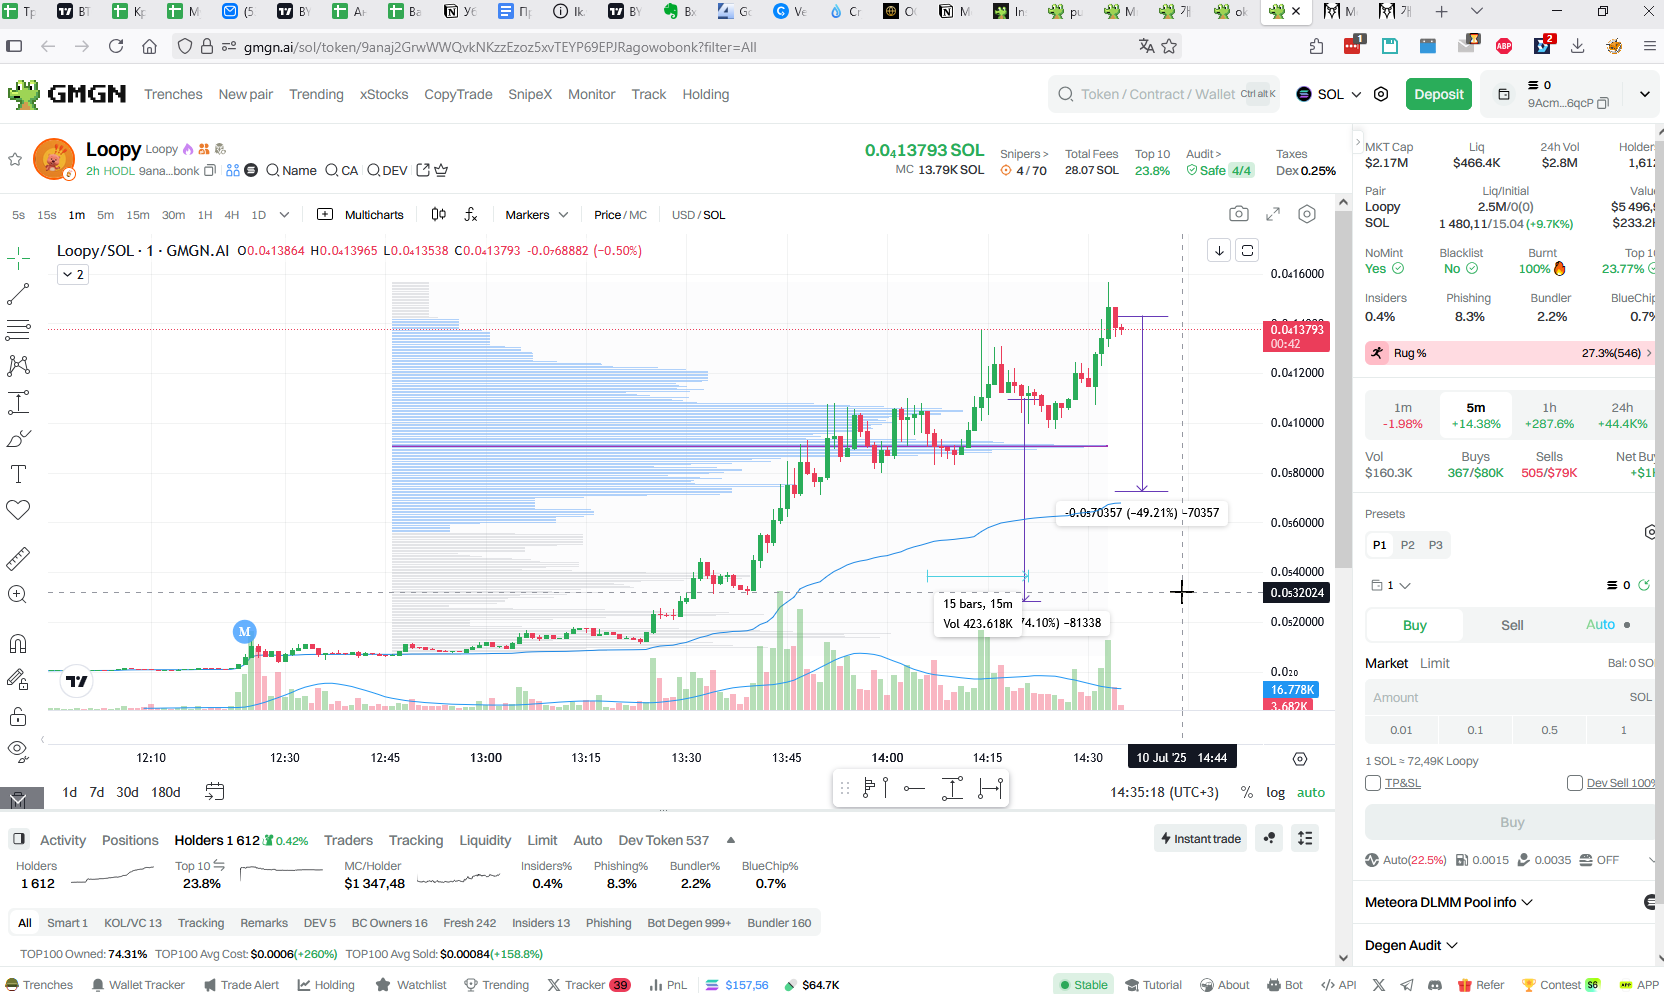Expand chart to fullscreen
The width and height of the screenshot is (1664, 994).
tap(1273, 214)
